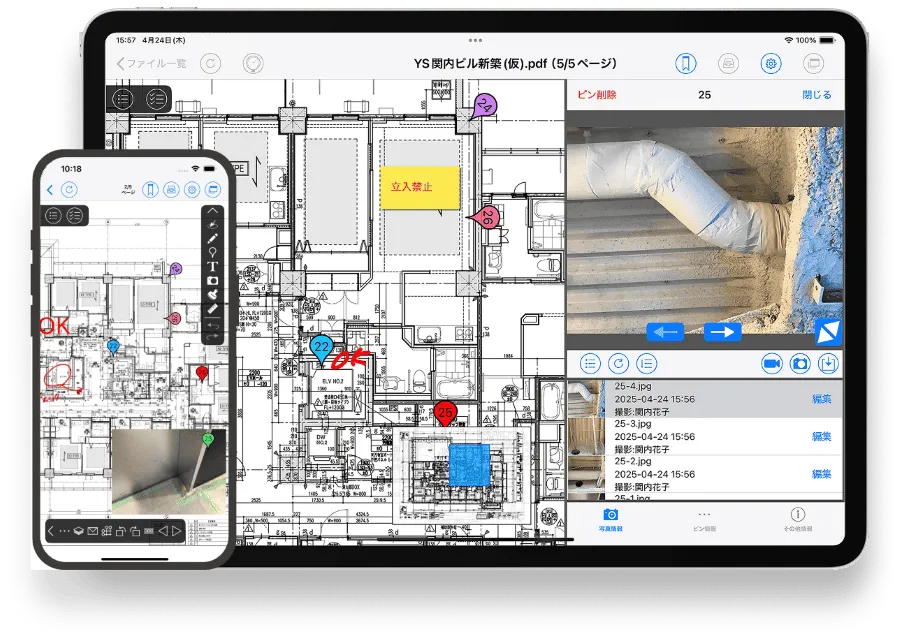This screenshot has width=900, height=639.
Task: Switch to the その他情報 tab
Action: pyautogui.click(x=798, y=520)
